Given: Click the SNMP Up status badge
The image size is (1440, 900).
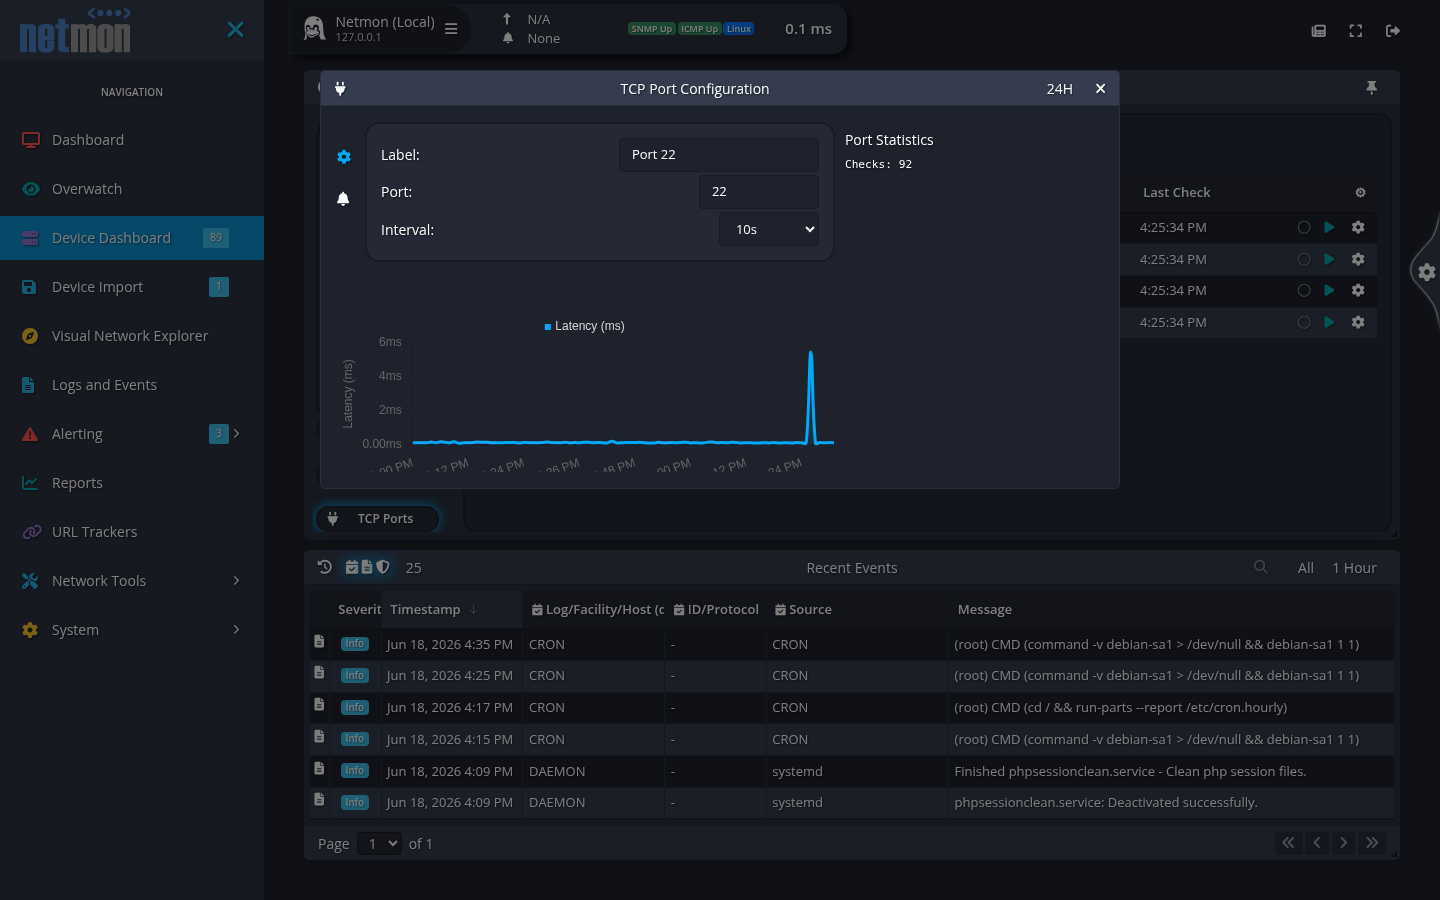Looking at the screenshot, I should (x=652, y=29).
